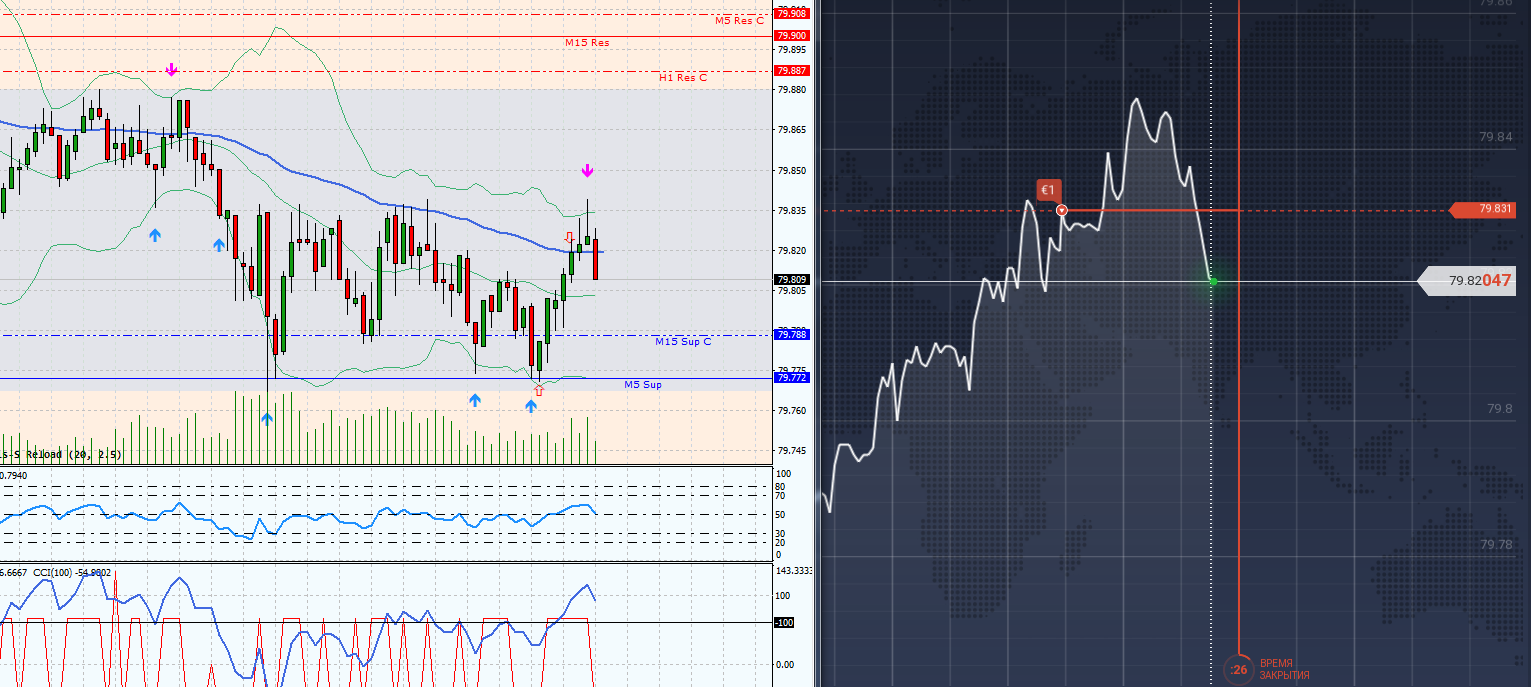Image resolution: width=1531 pixels, height=687 pixels.
Task: Select the €1 trade marker badge
Action: point(1048,189)
